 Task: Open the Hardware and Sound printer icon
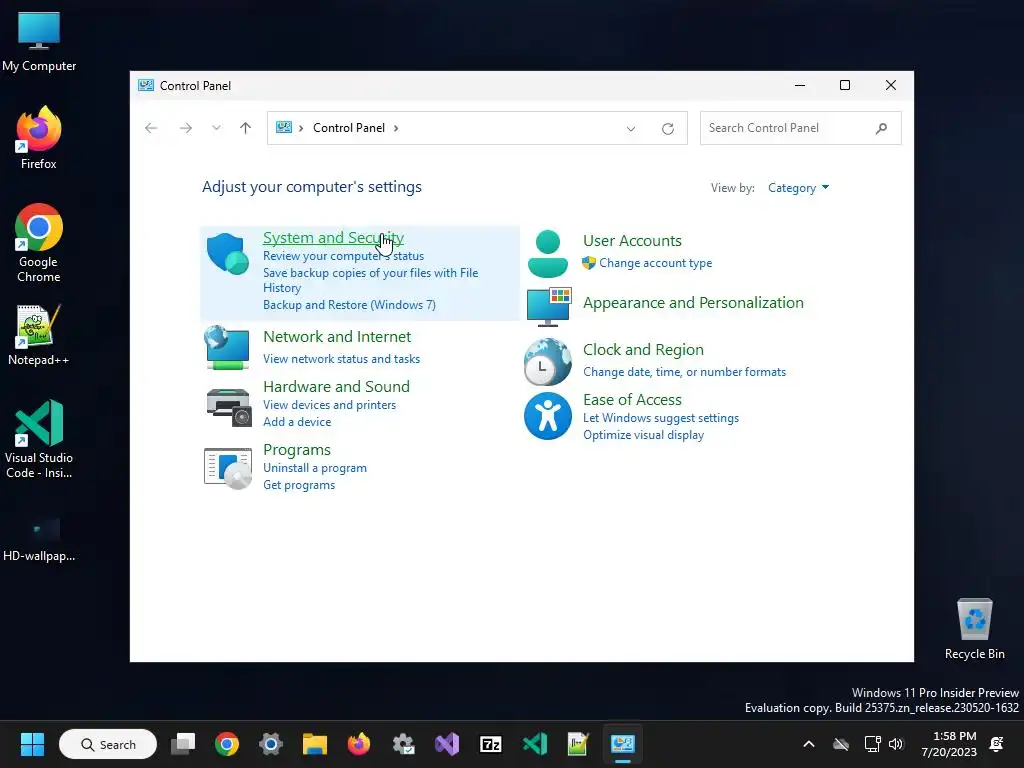point(229,407)
